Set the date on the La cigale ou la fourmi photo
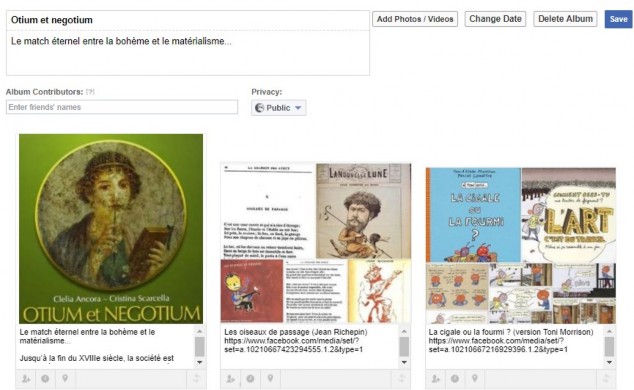 pyautogui.click(x=455, y=379)
